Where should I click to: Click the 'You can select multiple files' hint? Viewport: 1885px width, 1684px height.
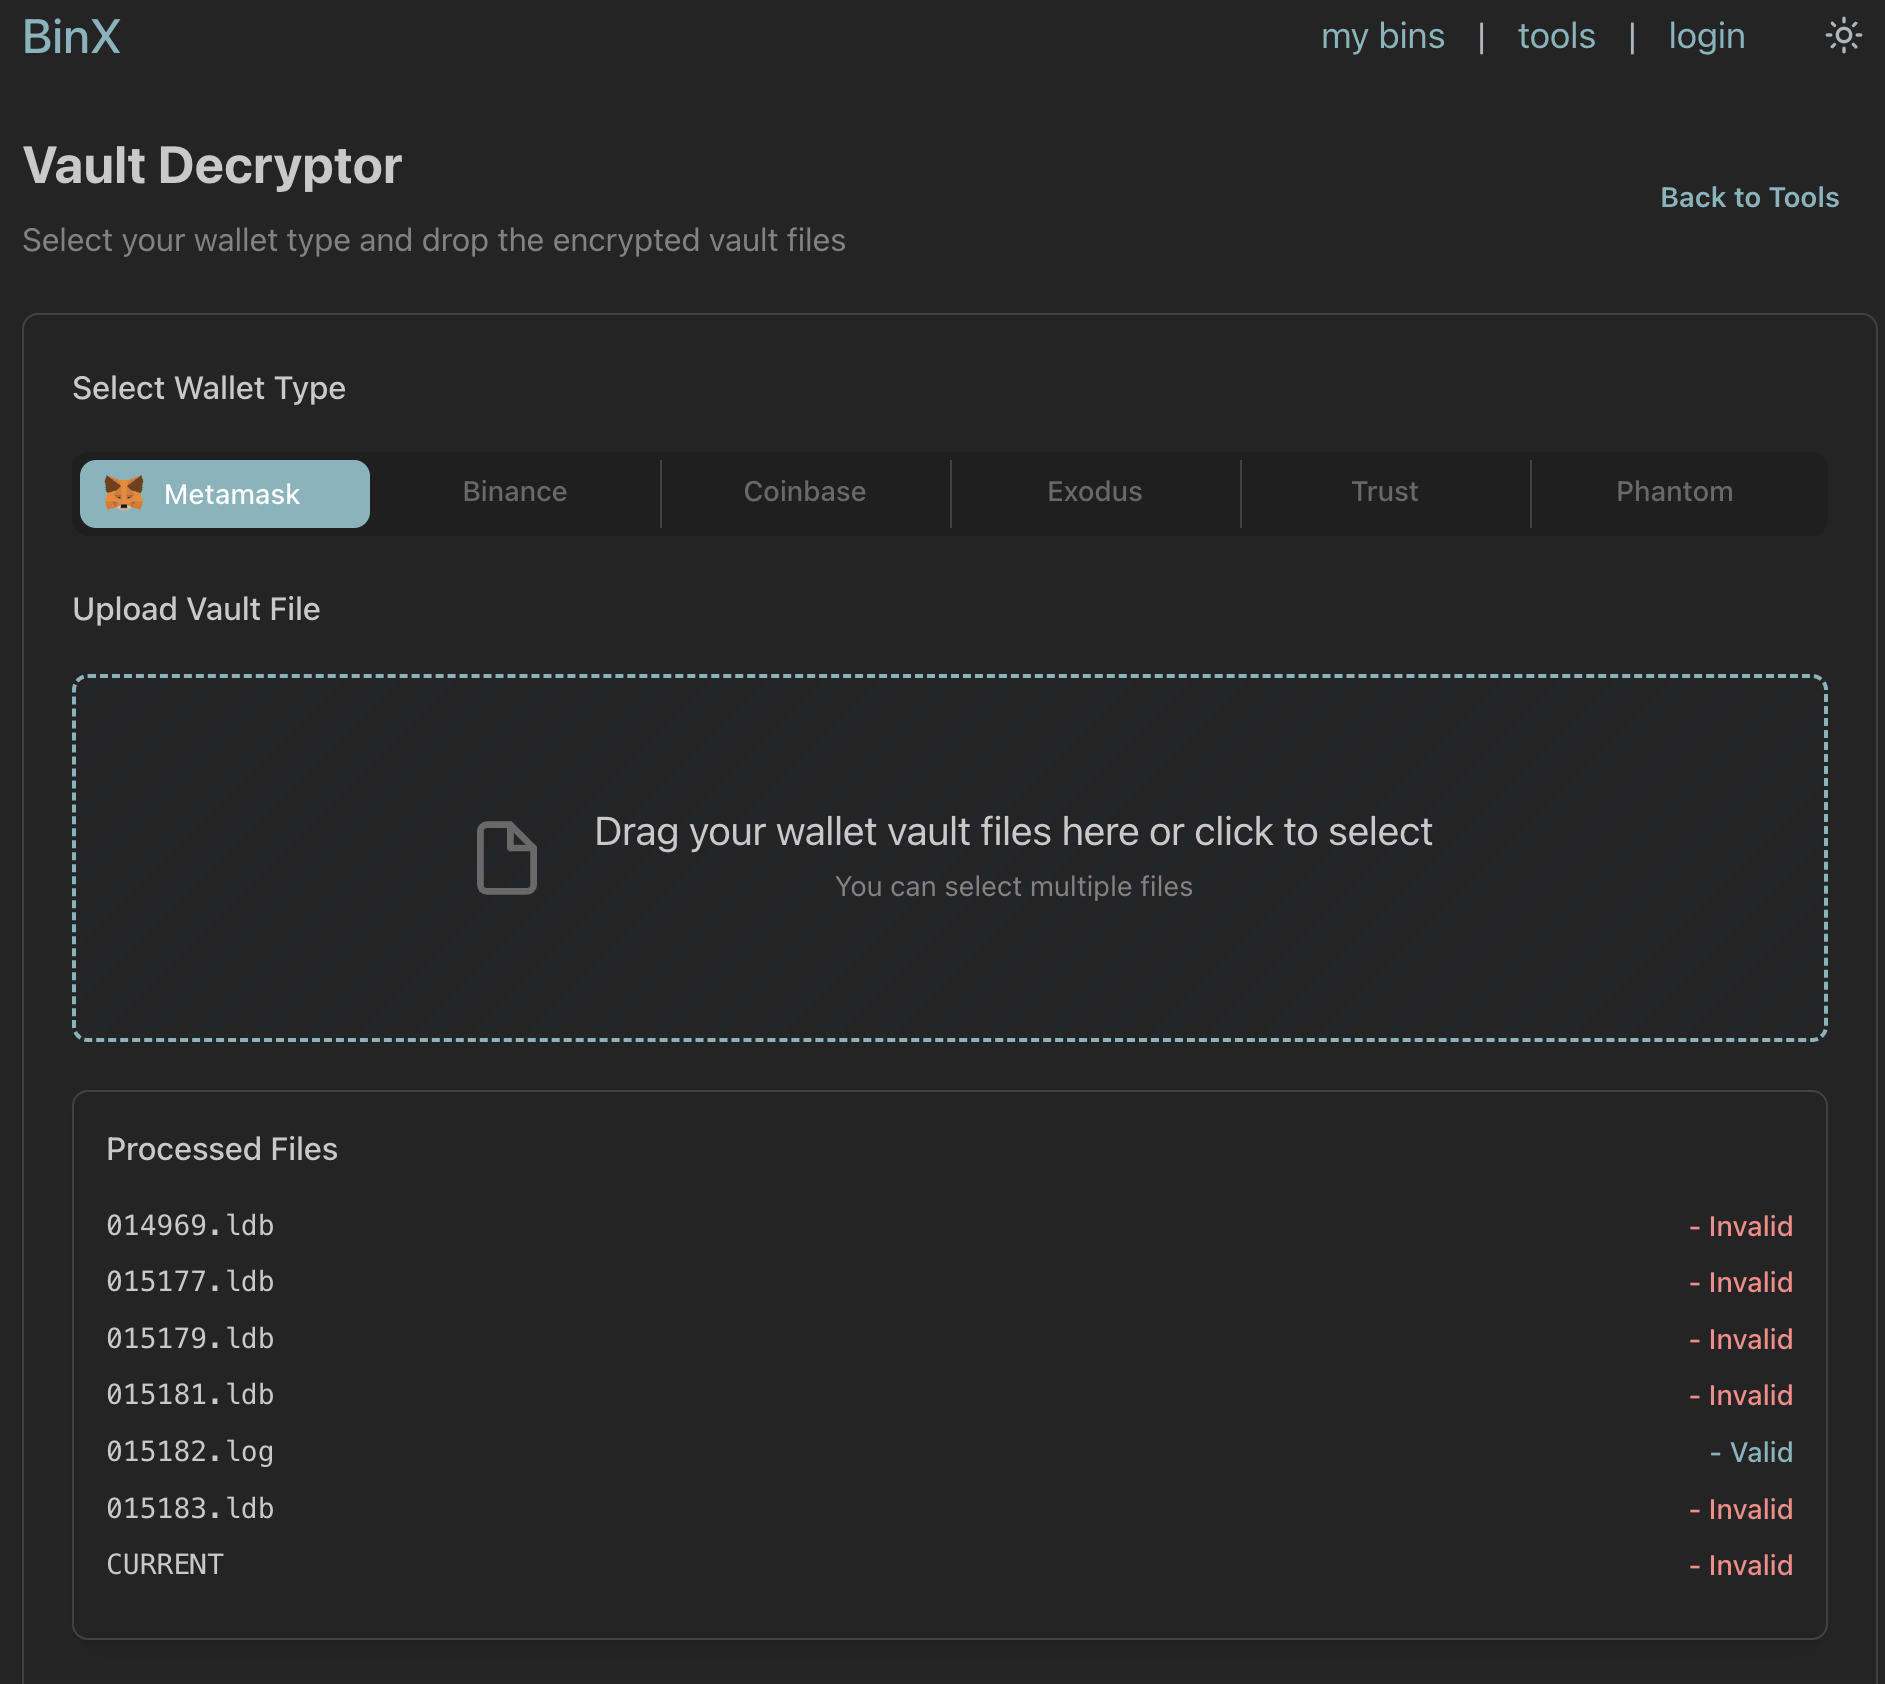[x=1013, y=887]
